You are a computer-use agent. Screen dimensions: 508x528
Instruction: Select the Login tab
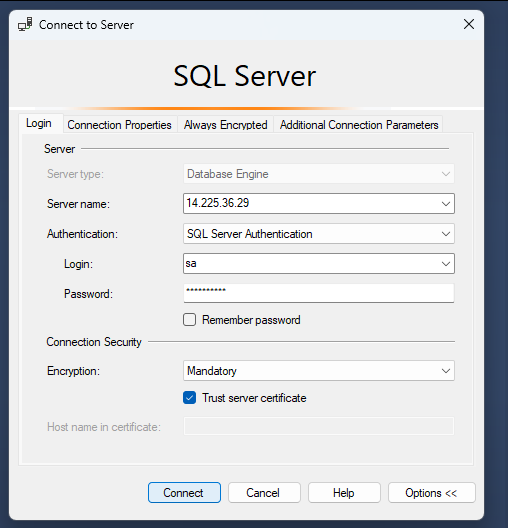[x=39, y=123]
